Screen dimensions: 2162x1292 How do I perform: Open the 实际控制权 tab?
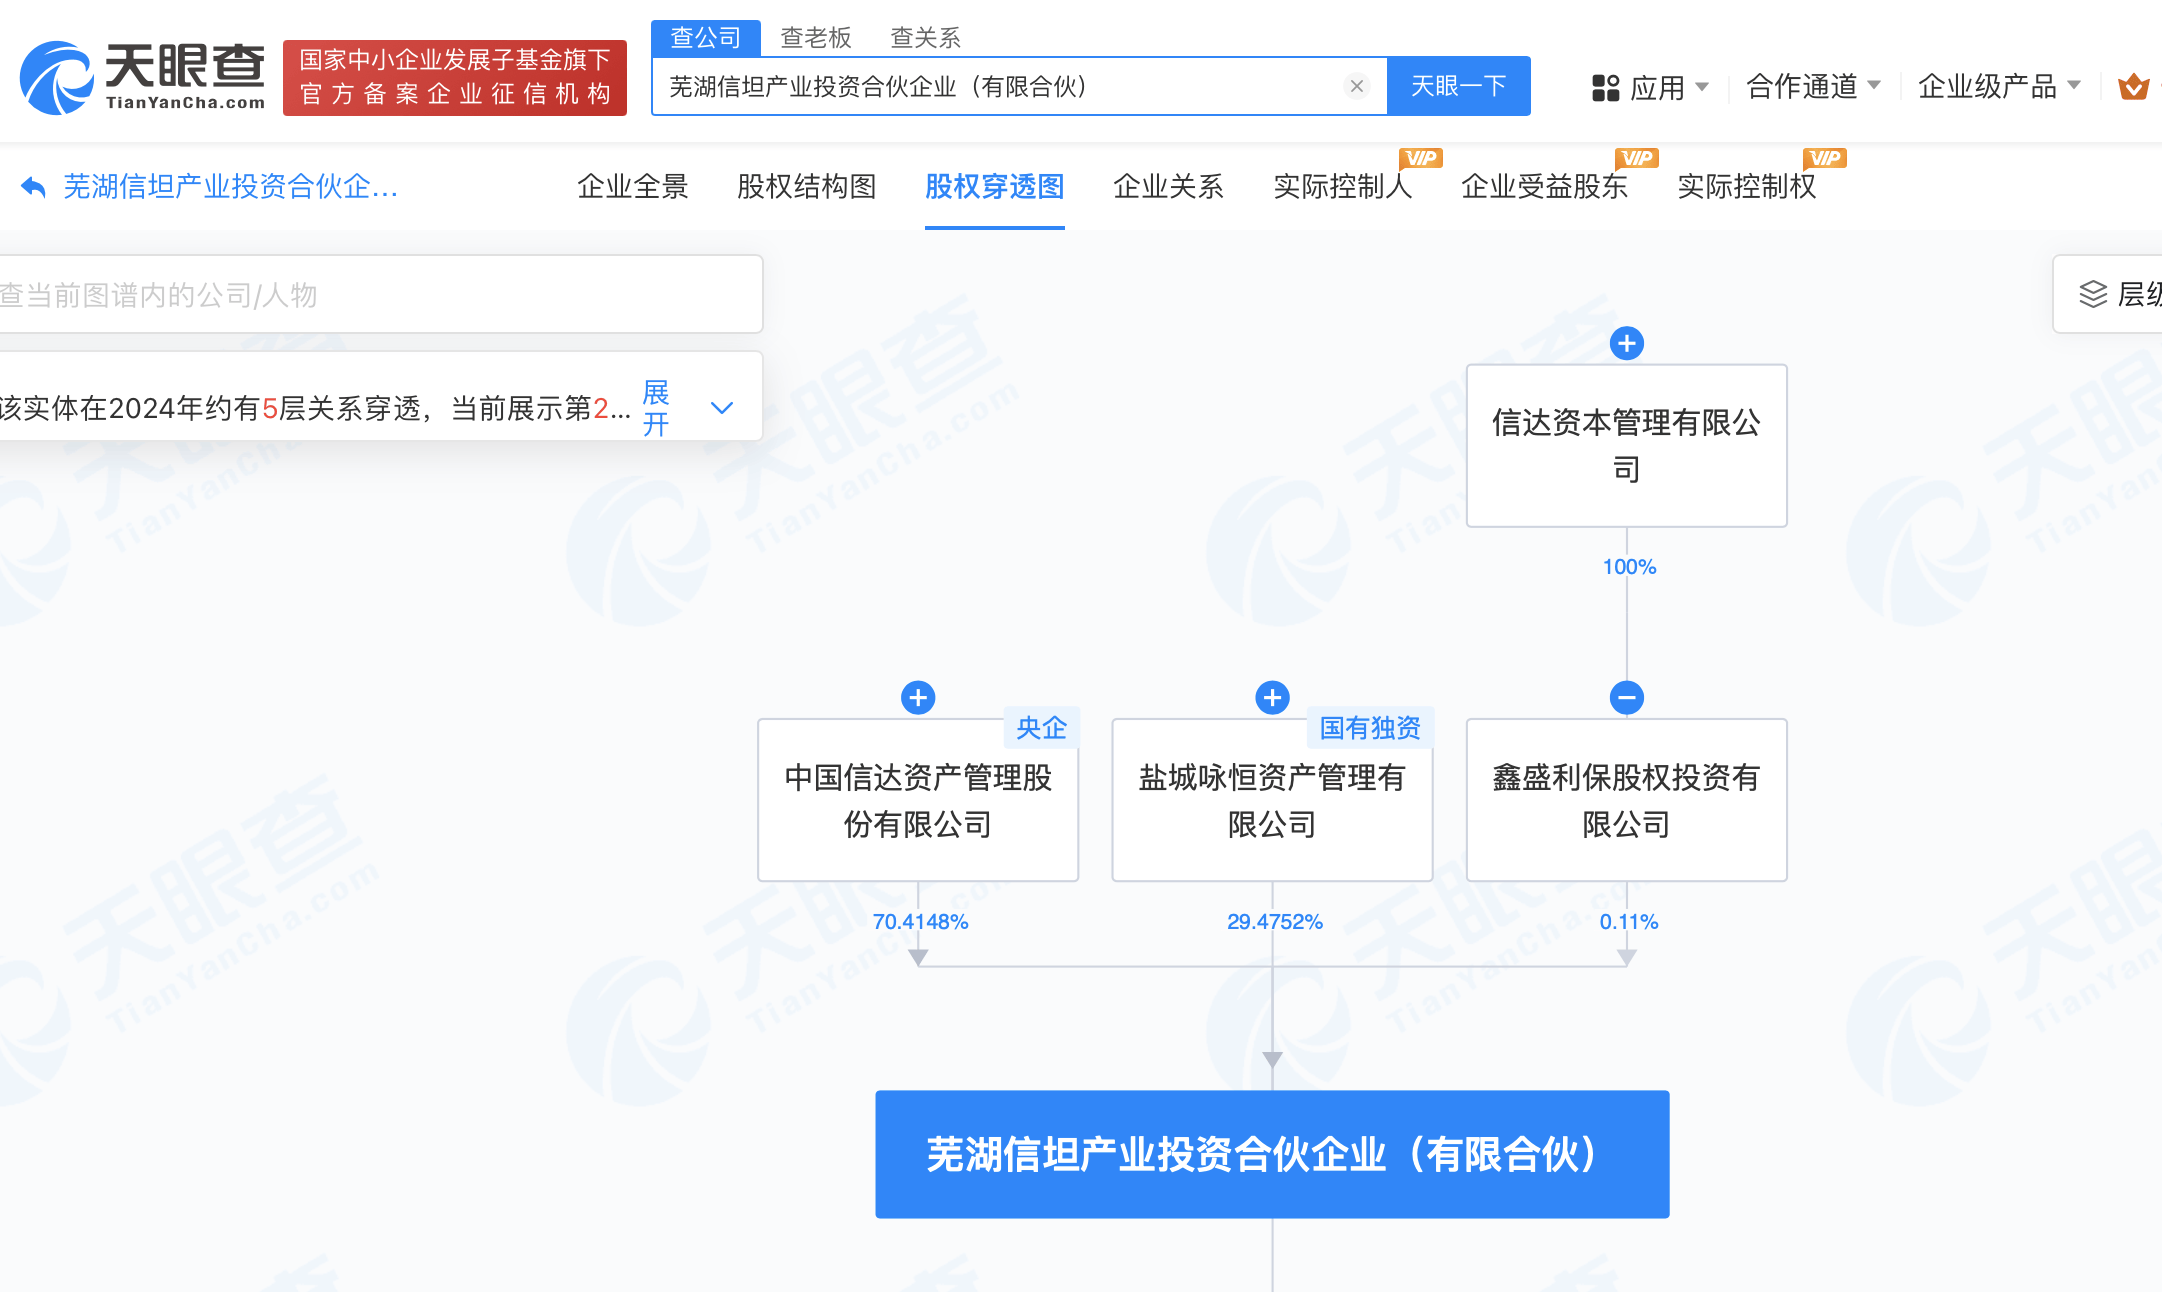click(x=1747, y=187)
